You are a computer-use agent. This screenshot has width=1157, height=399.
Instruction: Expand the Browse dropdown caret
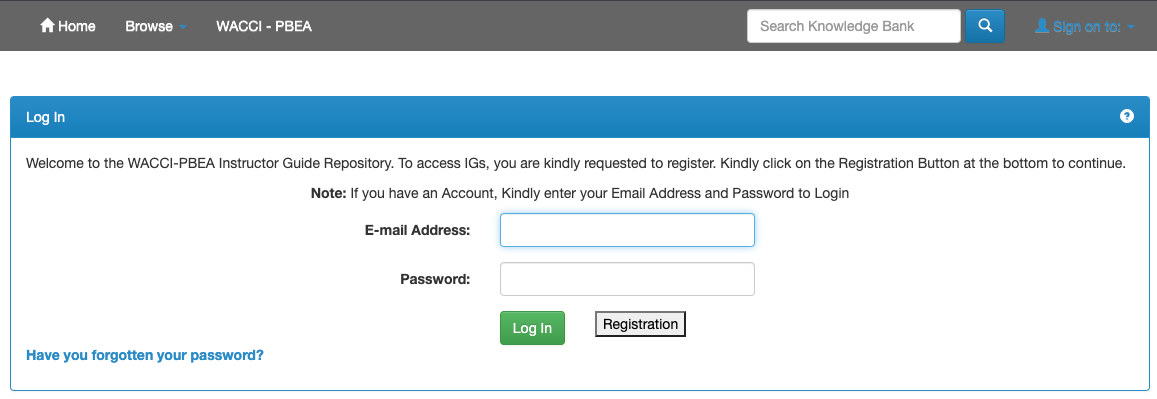coord(182,27)
